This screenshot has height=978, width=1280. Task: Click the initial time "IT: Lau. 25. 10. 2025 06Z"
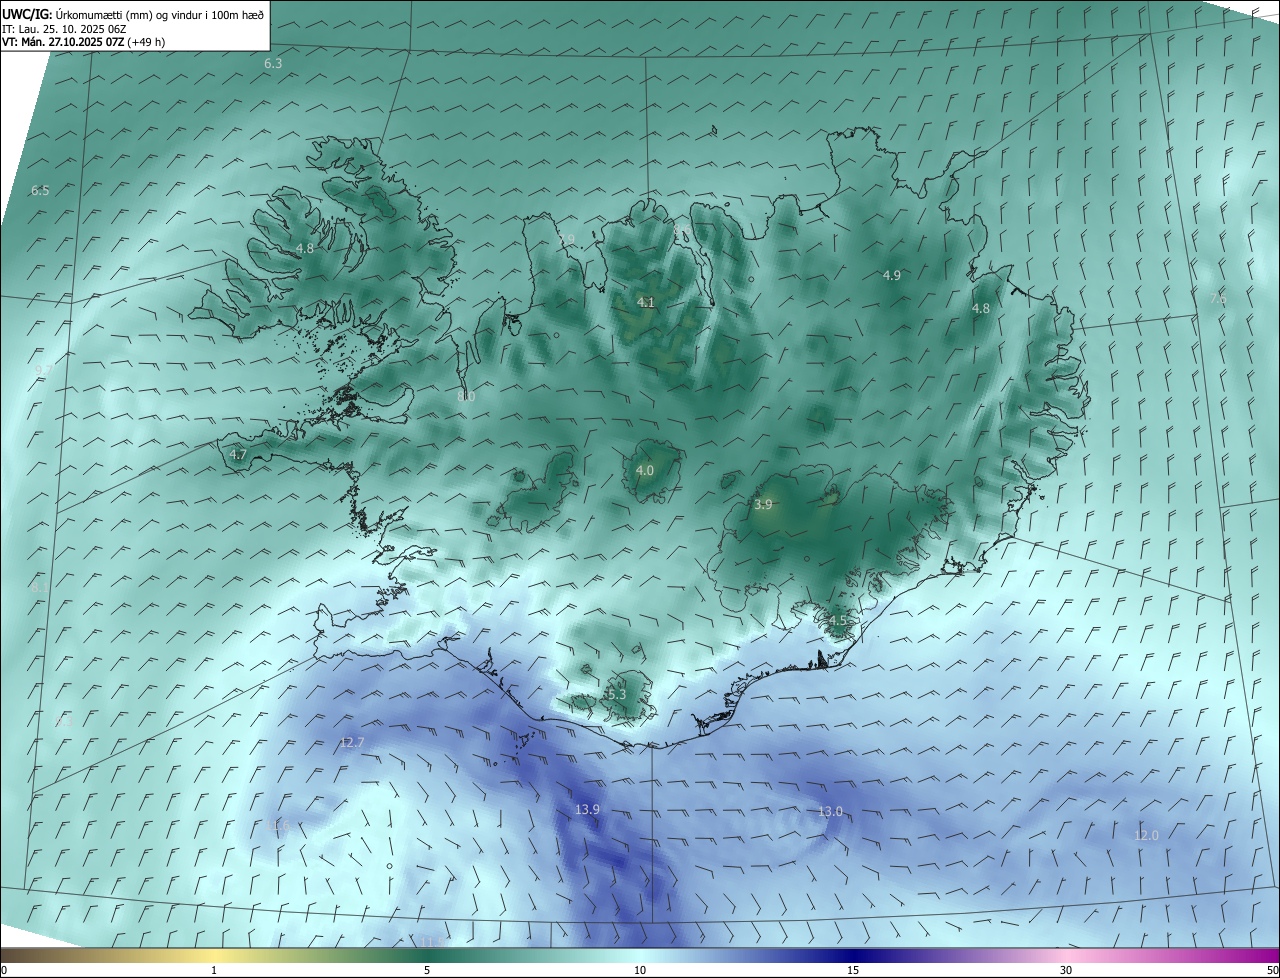(64, 29)
